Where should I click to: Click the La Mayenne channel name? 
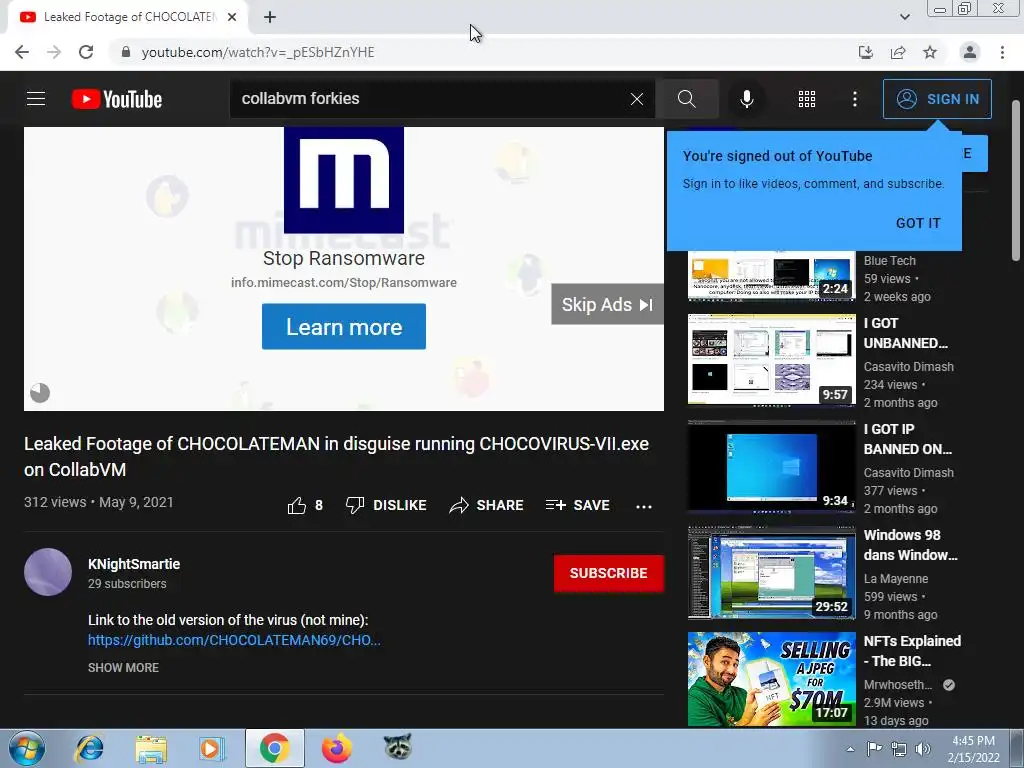[x=896, y=579]
